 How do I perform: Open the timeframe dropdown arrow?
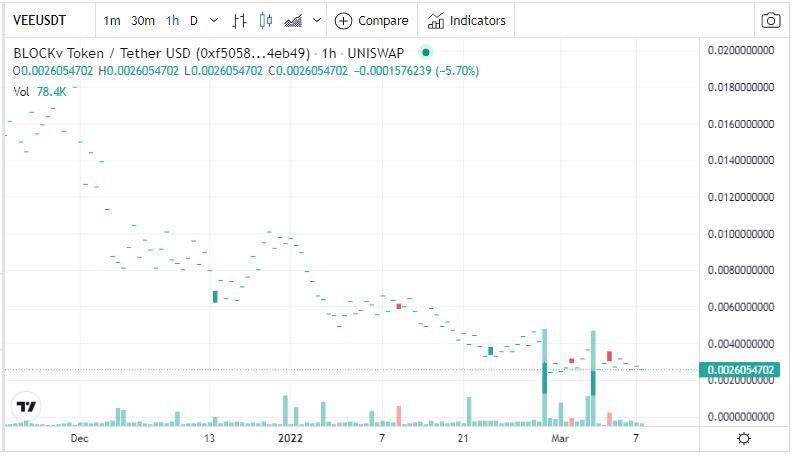point(214,21)
